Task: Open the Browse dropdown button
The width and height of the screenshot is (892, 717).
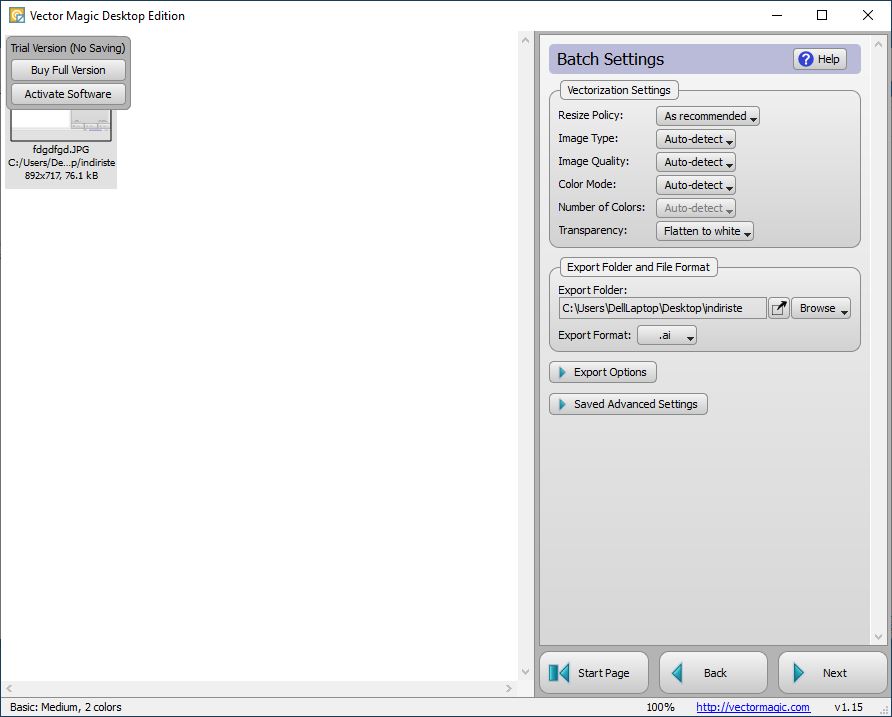Action: (x=821, y=308)
